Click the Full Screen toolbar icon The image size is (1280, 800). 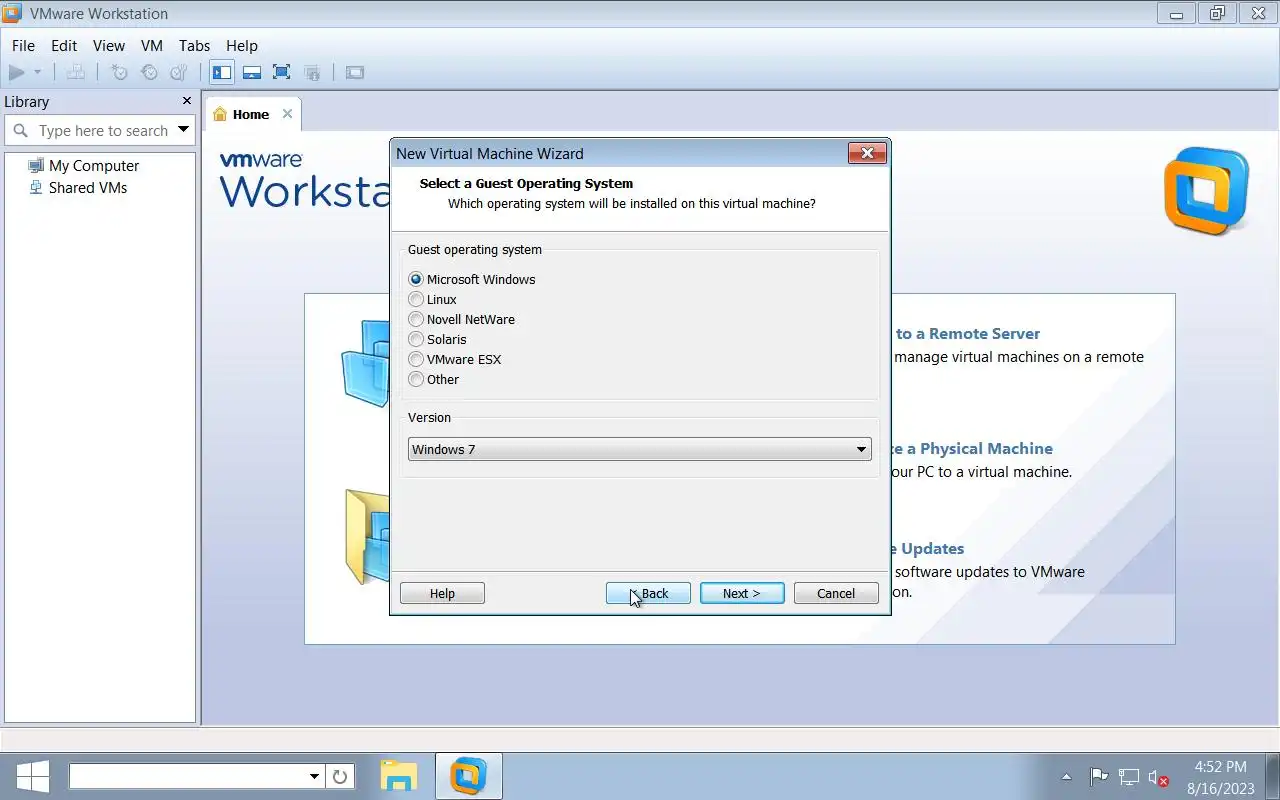click(282, 72)
